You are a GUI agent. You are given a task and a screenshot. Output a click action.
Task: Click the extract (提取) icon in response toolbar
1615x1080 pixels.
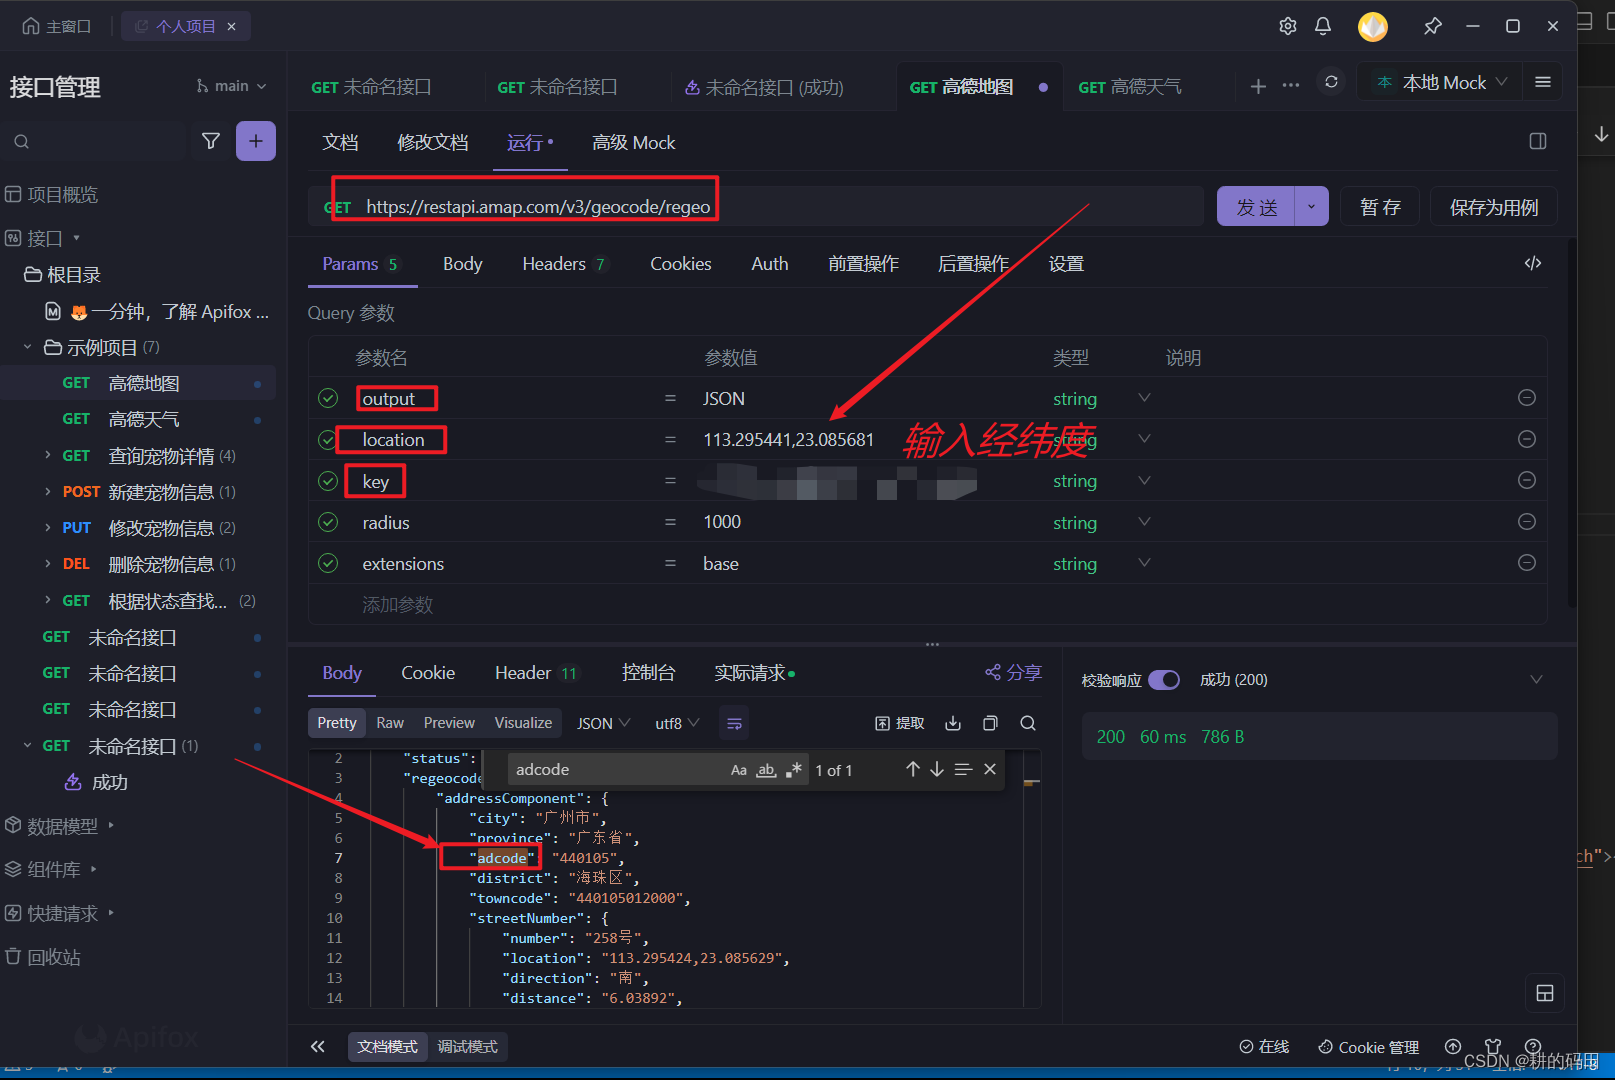click(900, 723)
